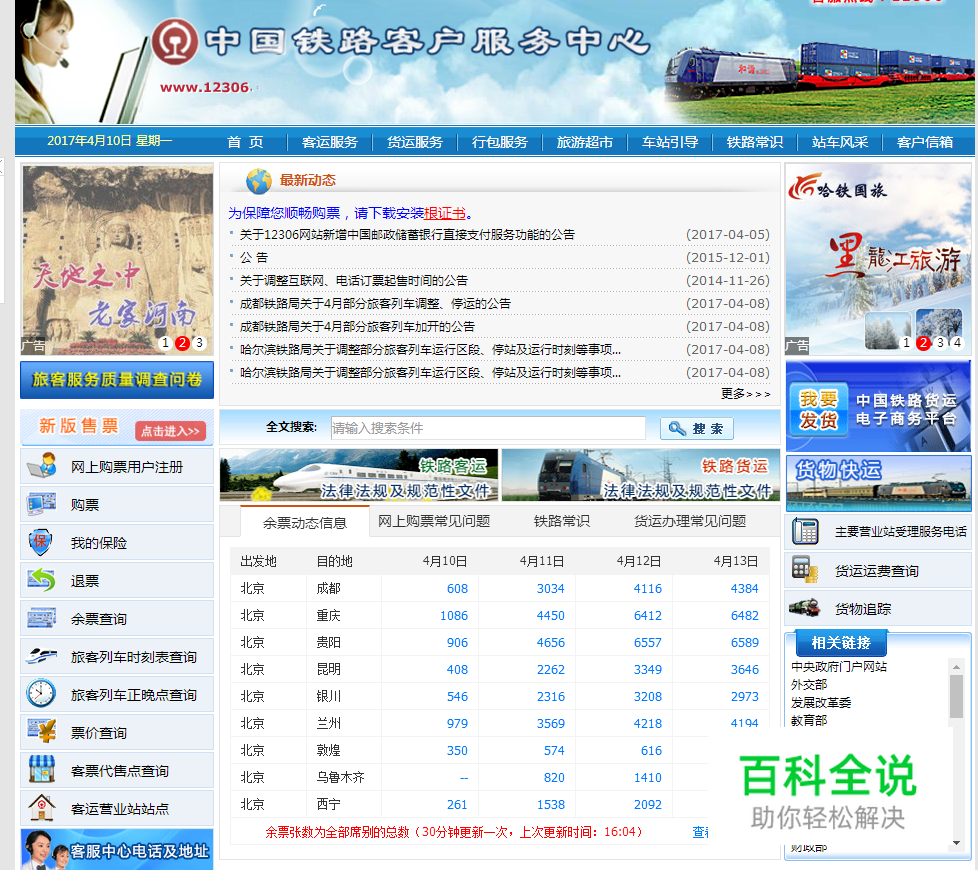
Task: Open 车站引导 navigation menu
Action: (670, 142)
